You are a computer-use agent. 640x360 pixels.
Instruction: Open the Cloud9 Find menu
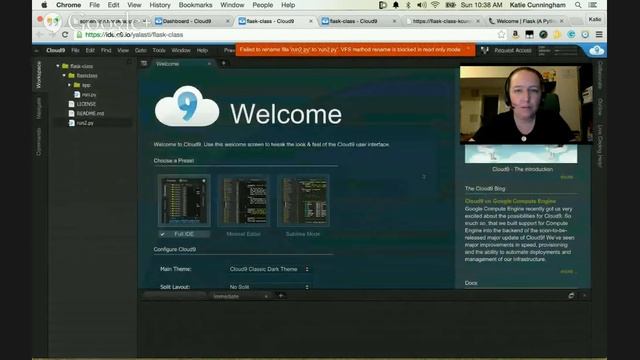[x=106, y=50]
